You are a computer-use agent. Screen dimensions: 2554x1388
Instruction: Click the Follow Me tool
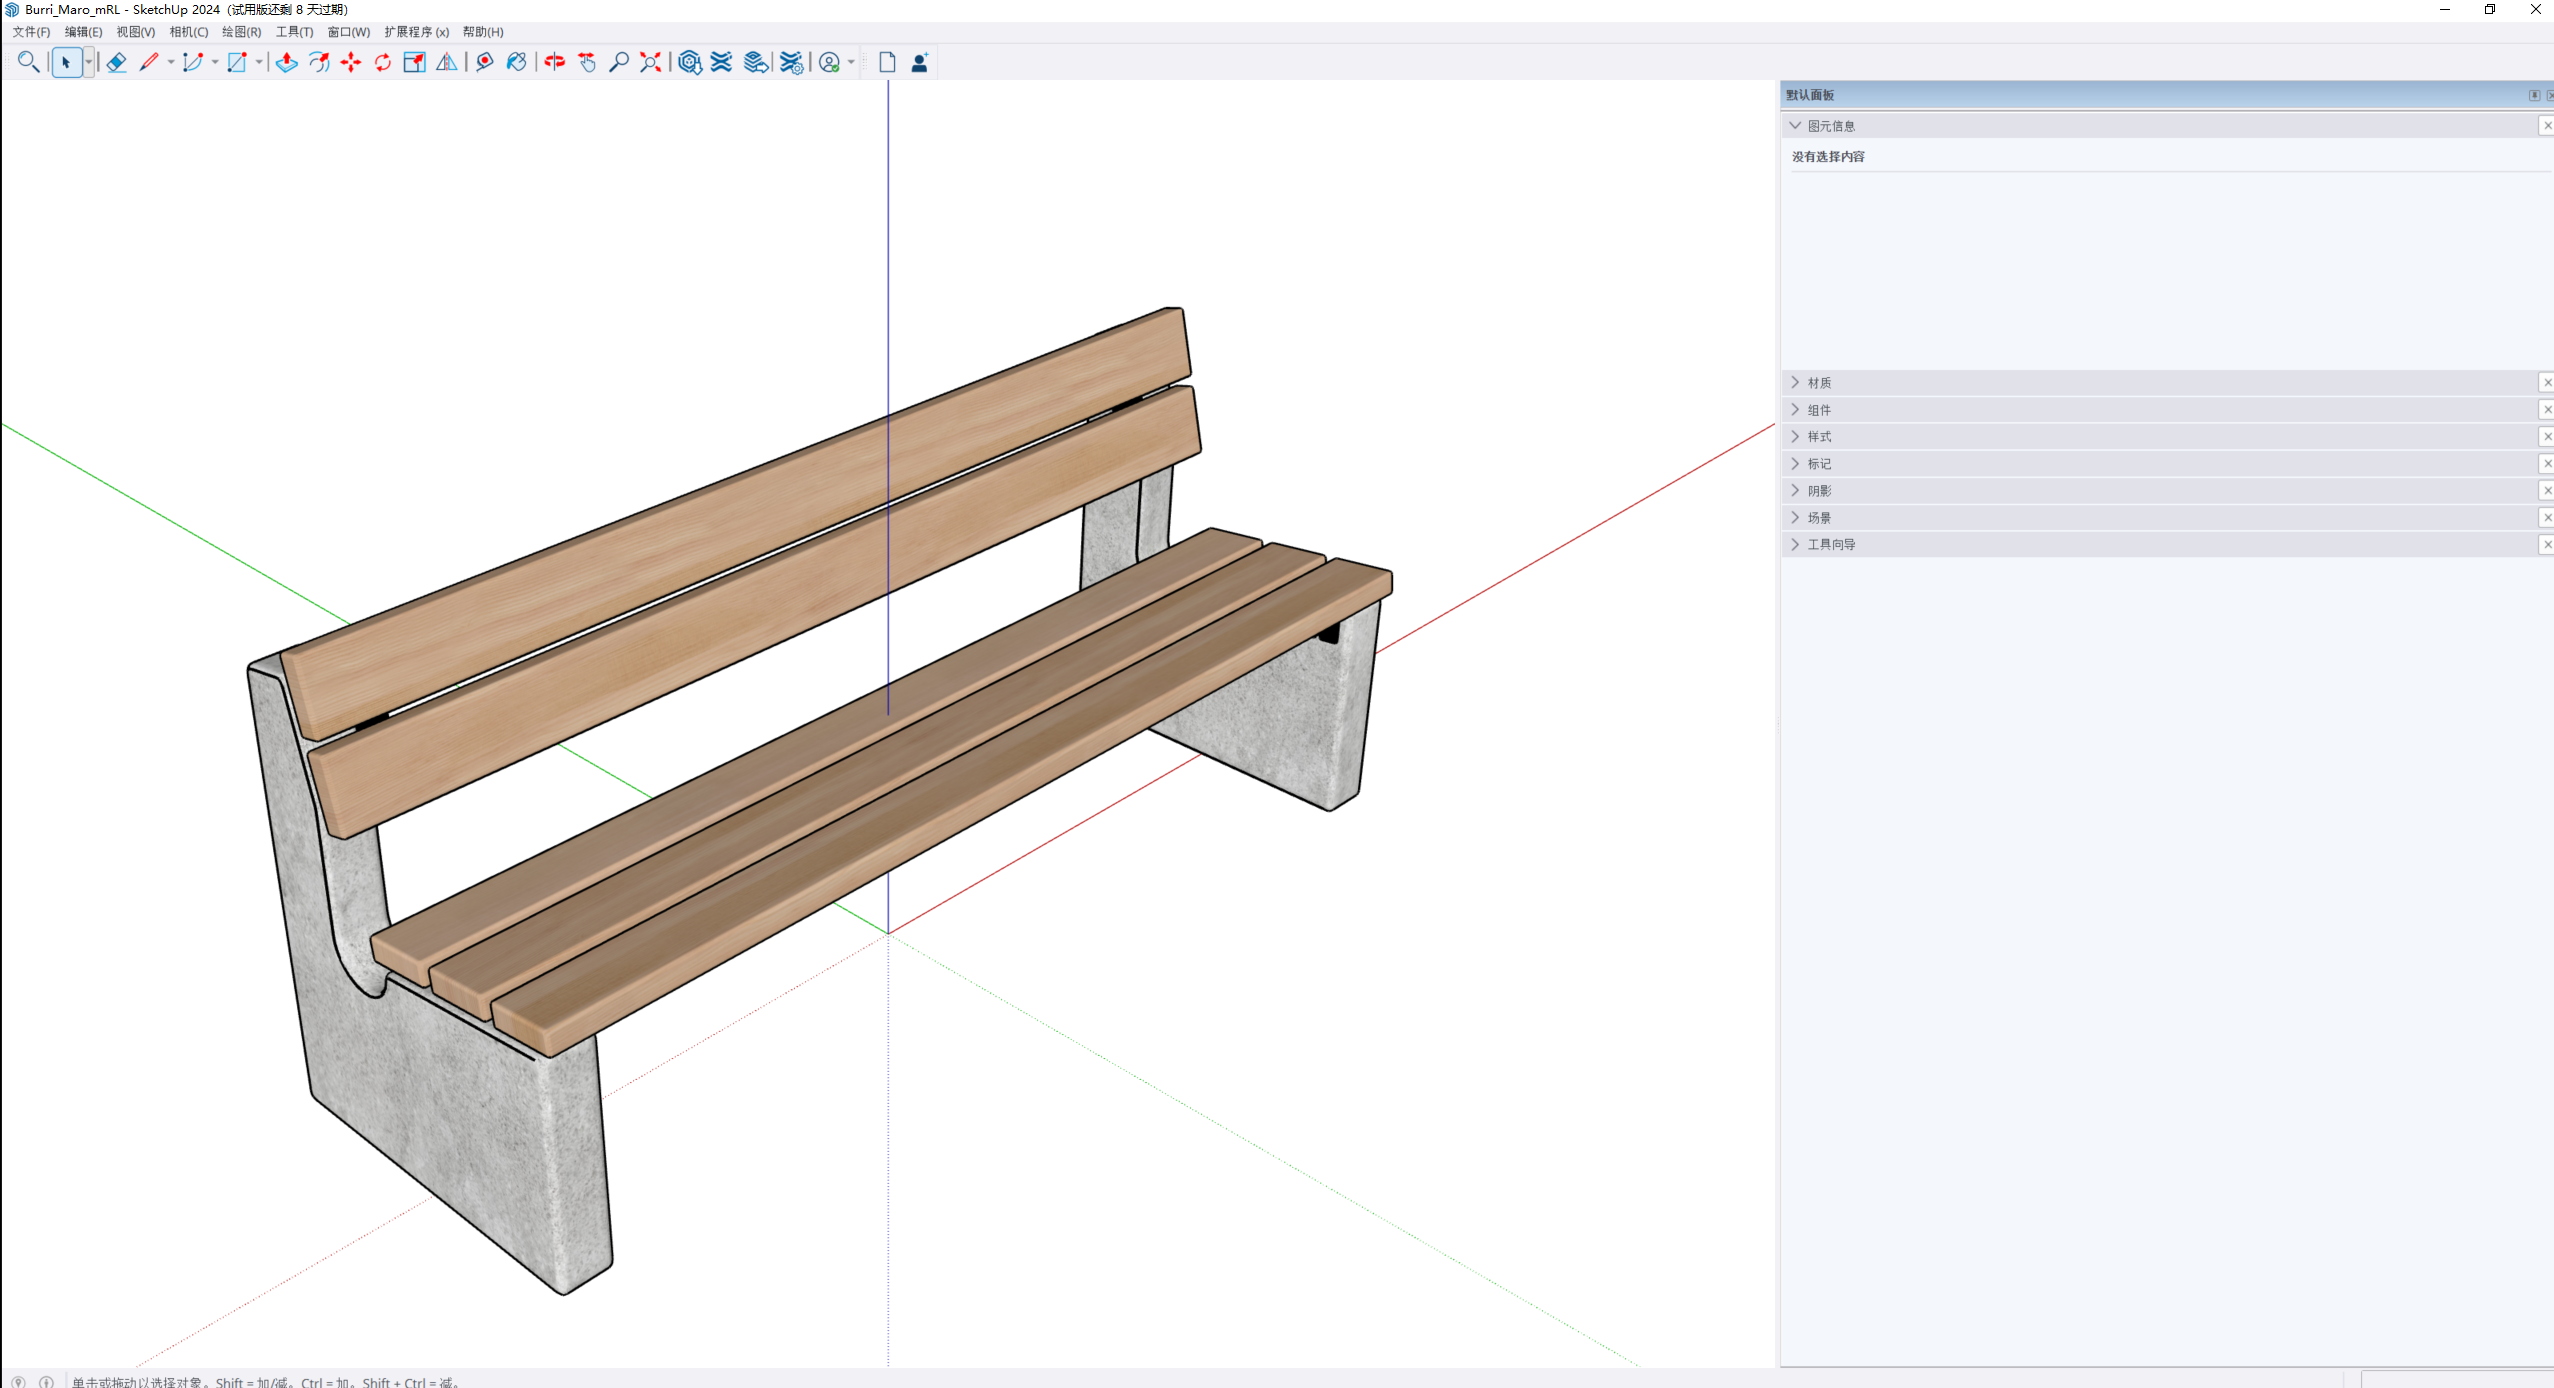click(x=319, y=62)
